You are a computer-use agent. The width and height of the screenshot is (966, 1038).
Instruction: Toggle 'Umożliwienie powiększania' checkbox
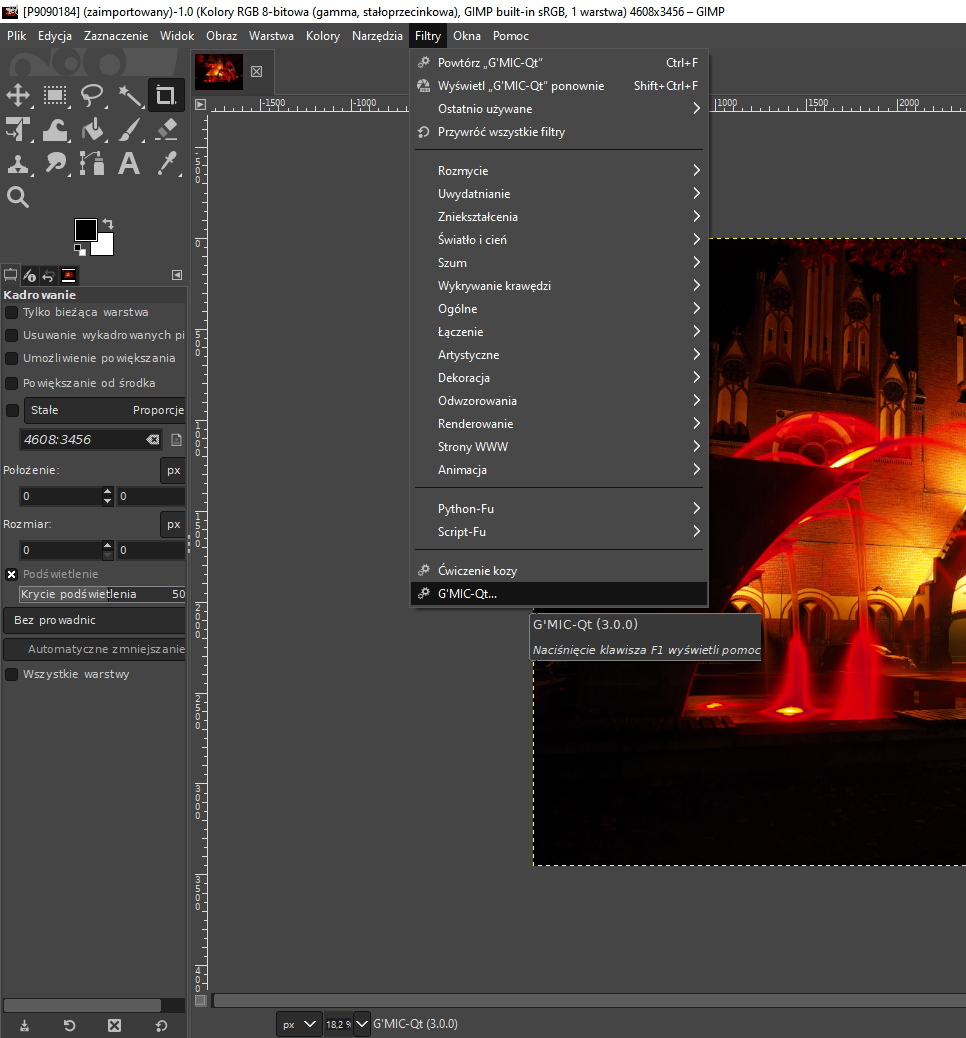click(12, 358)
